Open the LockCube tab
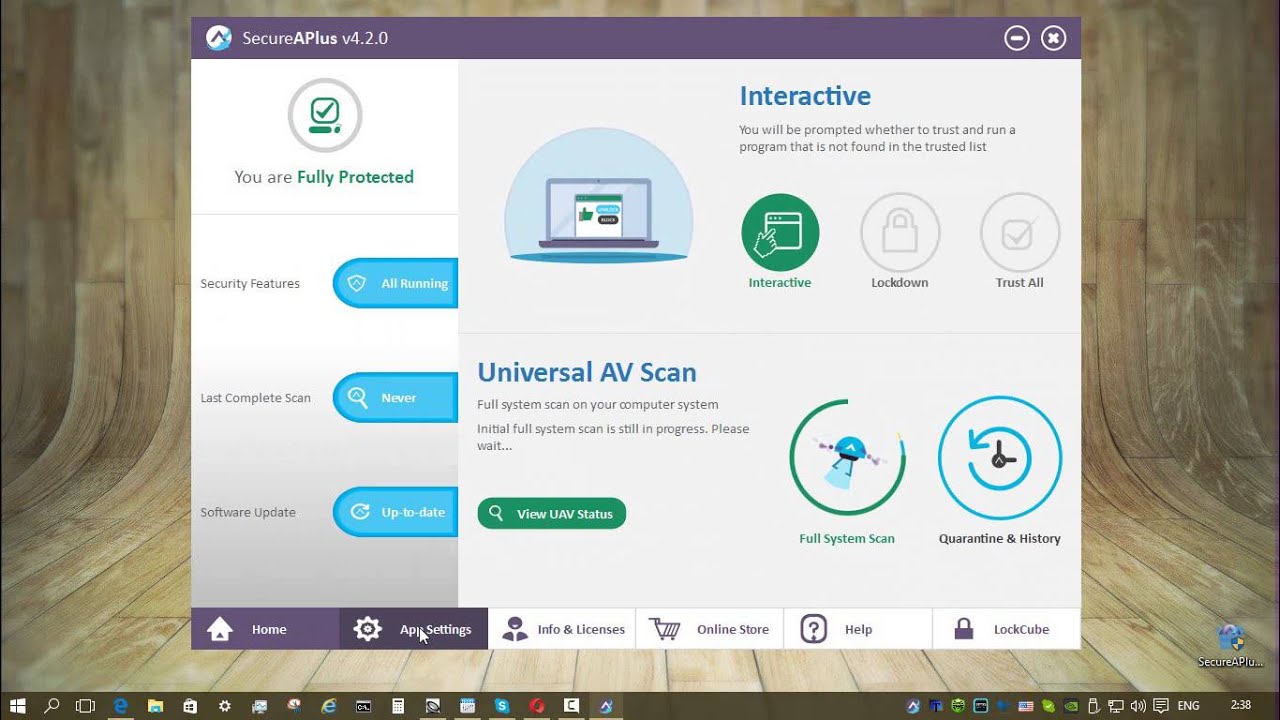This screenshot has width=1280, height=720. [x=1006, y=629]
